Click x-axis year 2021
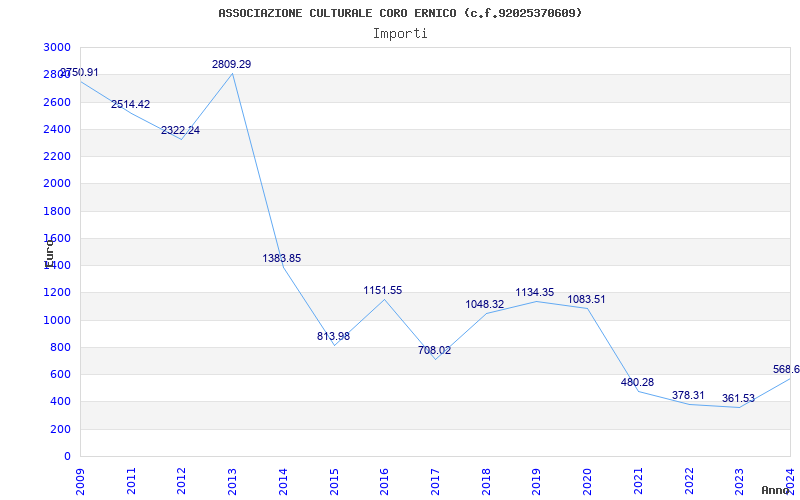 638,481
